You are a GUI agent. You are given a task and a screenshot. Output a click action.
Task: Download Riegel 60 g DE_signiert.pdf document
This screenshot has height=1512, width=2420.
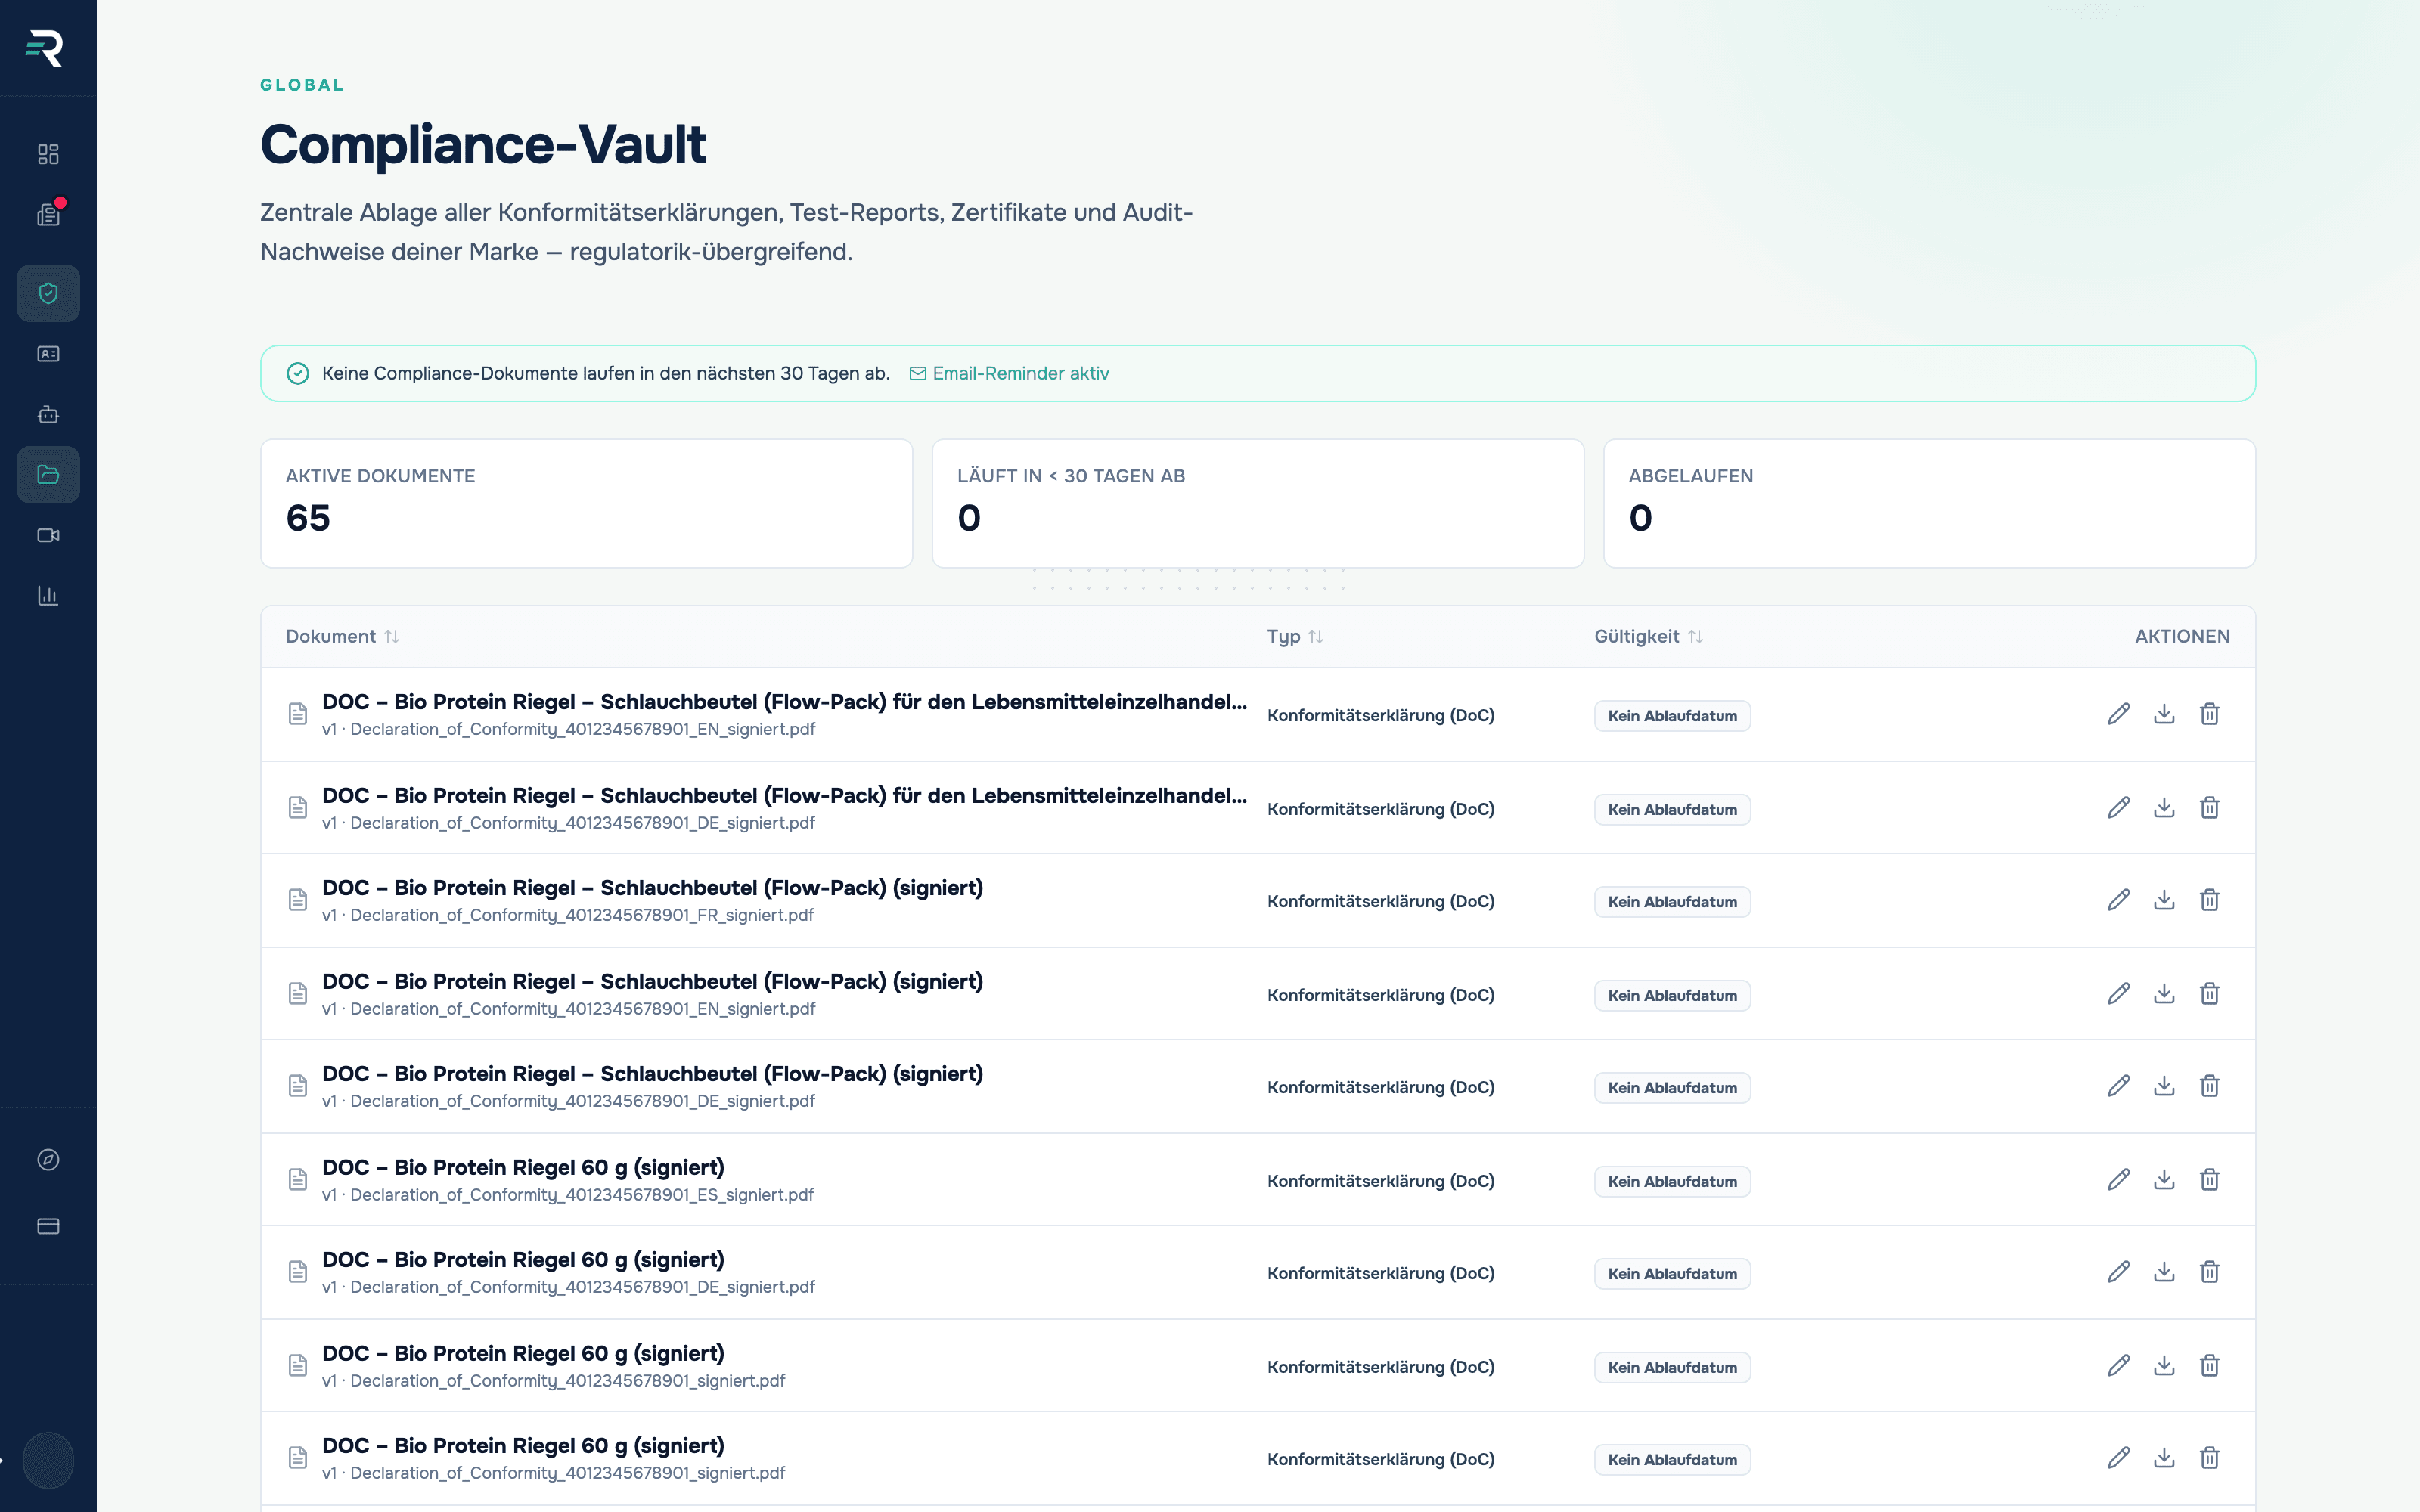[x=2164, y=1272]
